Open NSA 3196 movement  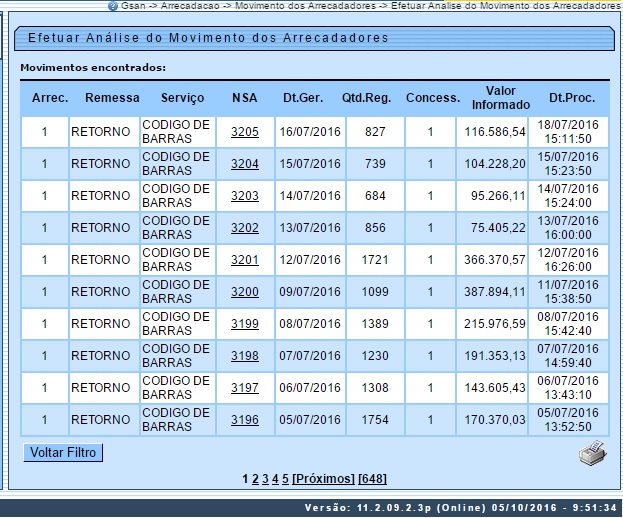tap(244, 420)
